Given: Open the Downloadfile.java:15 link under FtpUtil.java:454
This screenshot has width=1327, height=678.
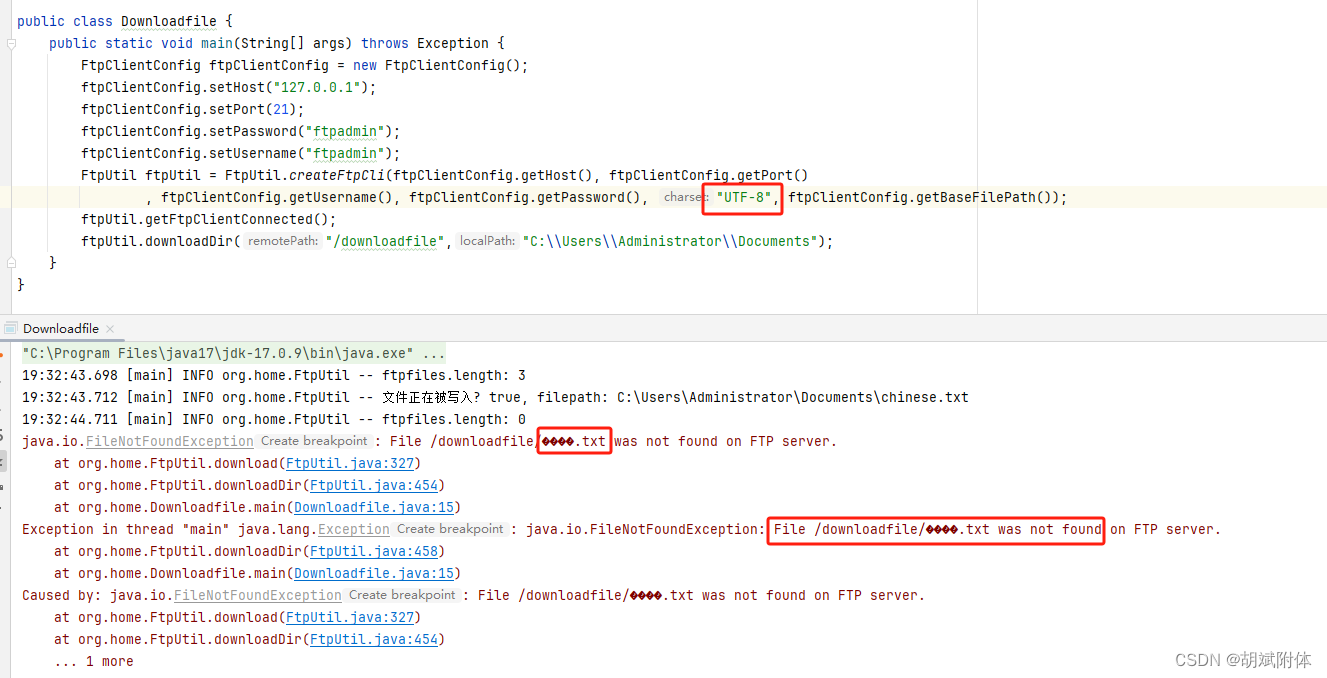Looking at the screenshot, I should [x=374, y=507].
